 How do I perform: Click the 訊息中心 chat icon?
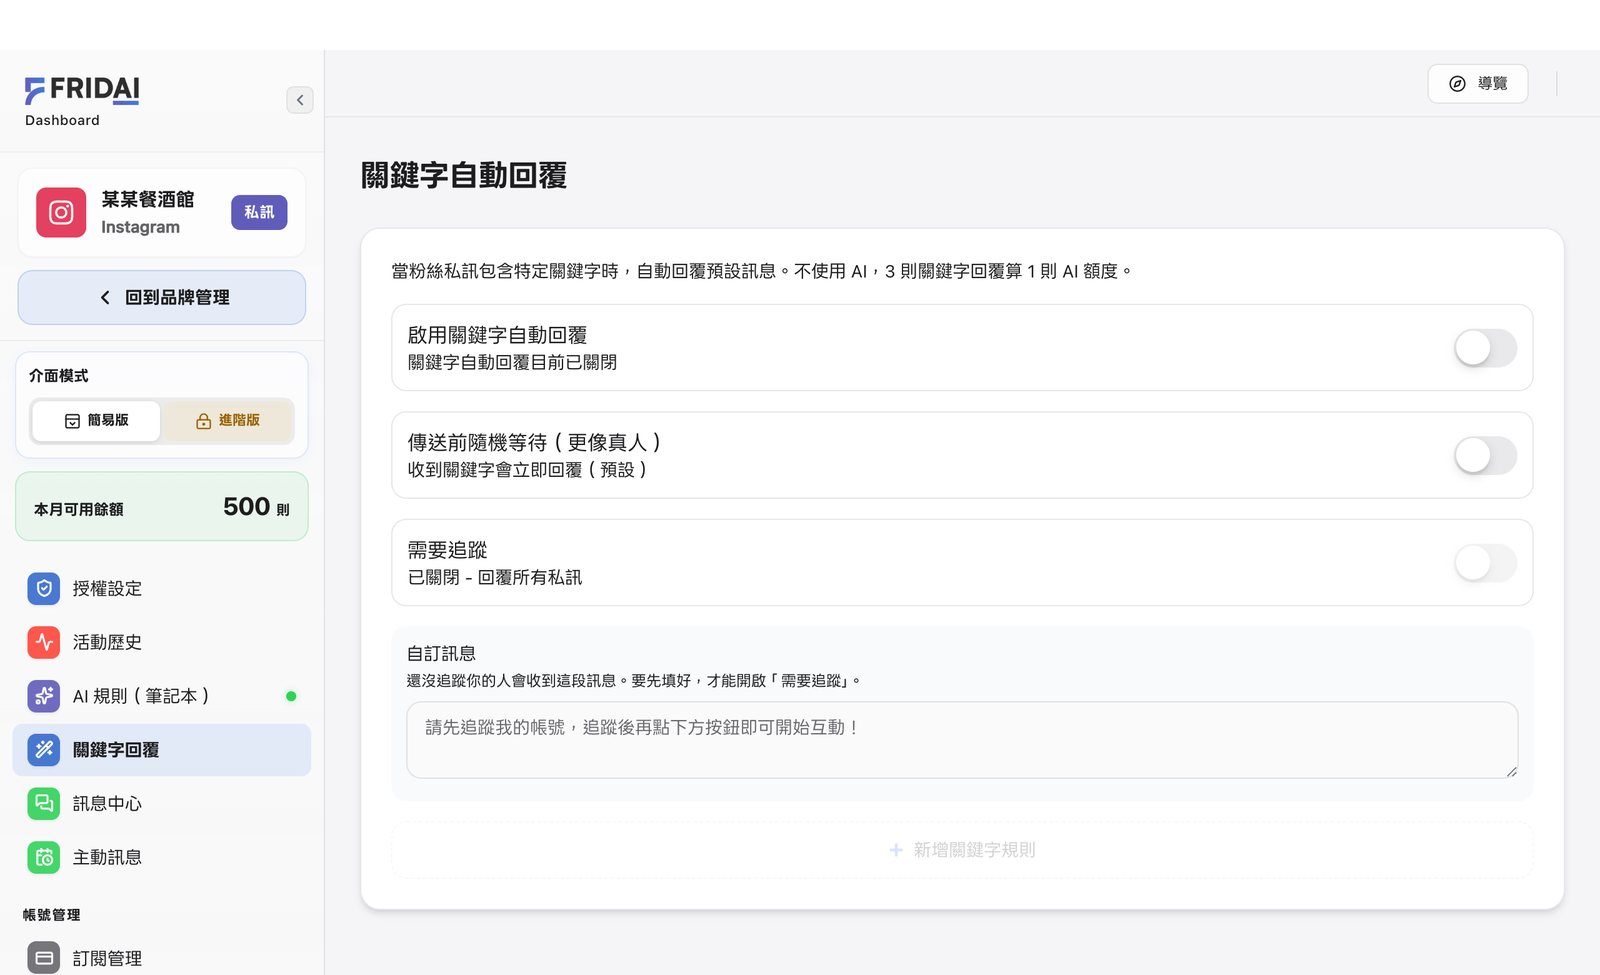pyautogui.click(x=44, y=803)
